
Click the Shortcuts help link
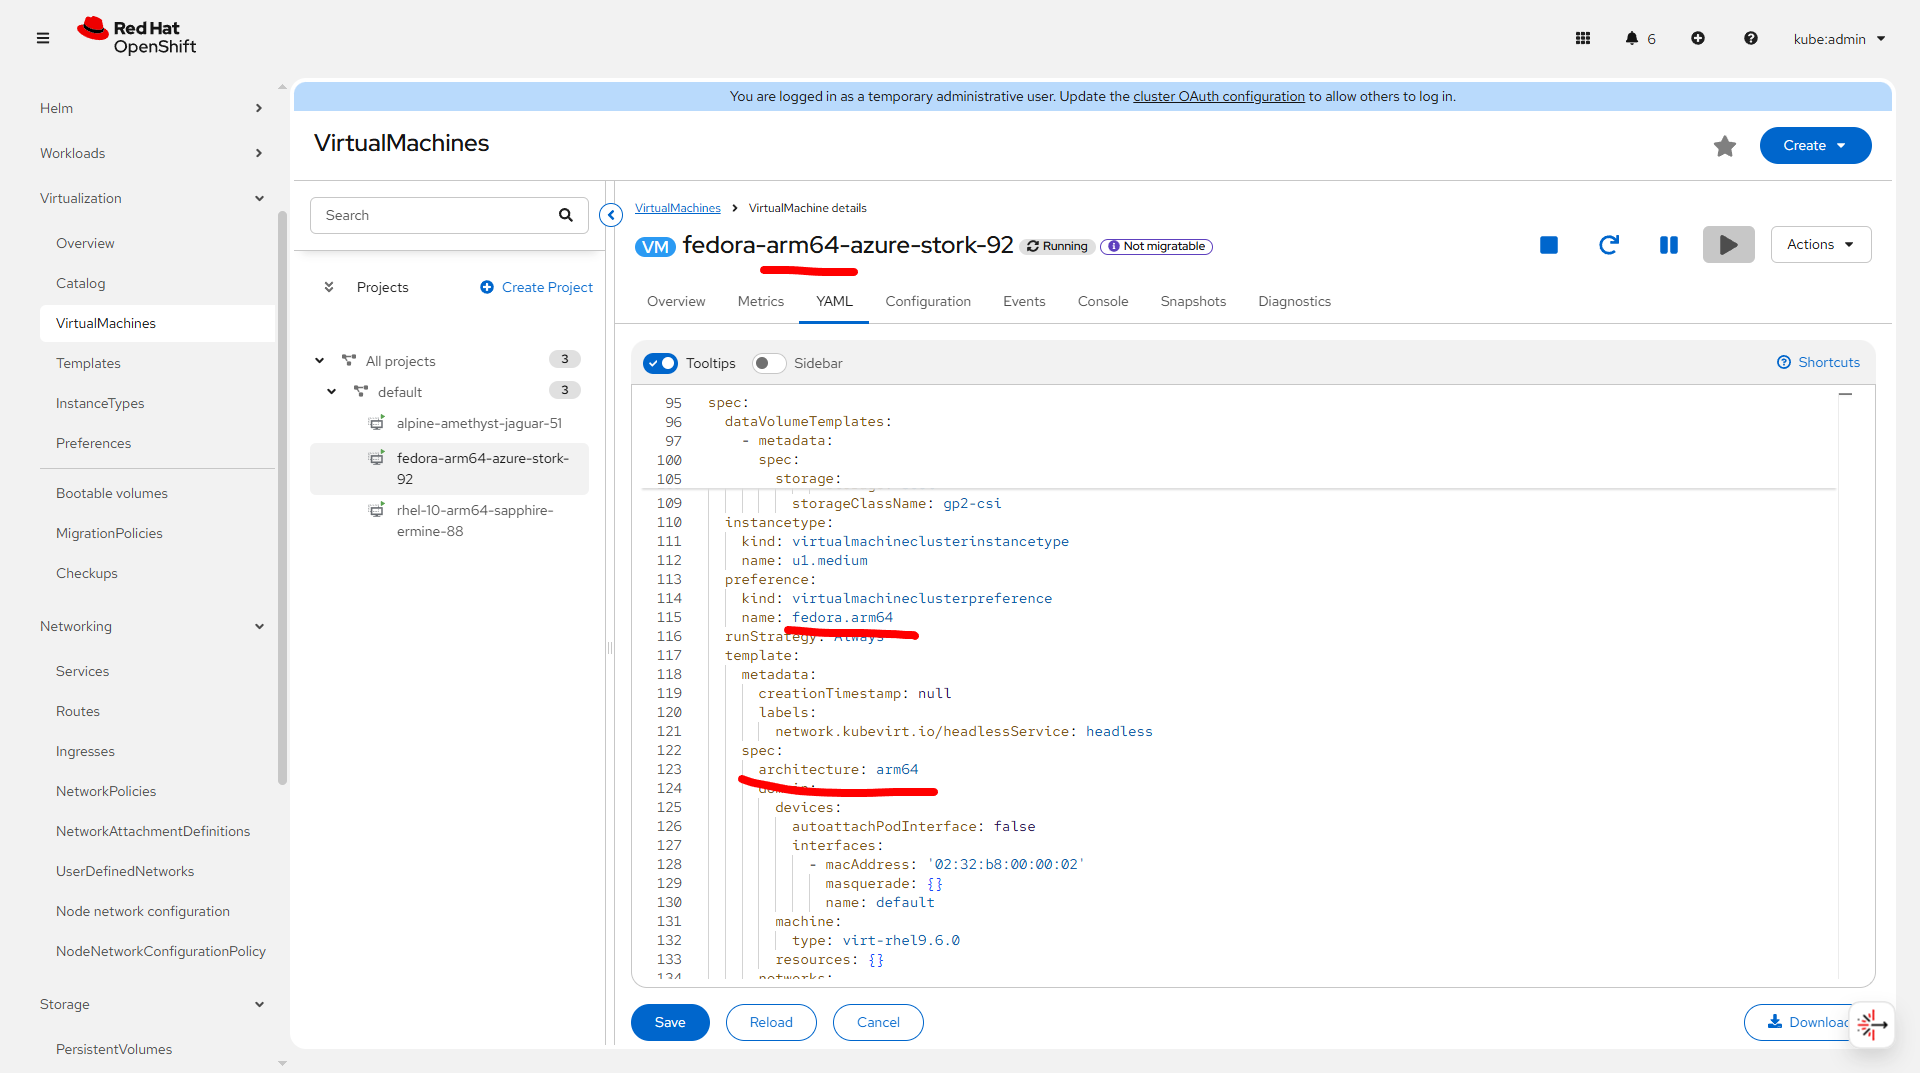1819,362
